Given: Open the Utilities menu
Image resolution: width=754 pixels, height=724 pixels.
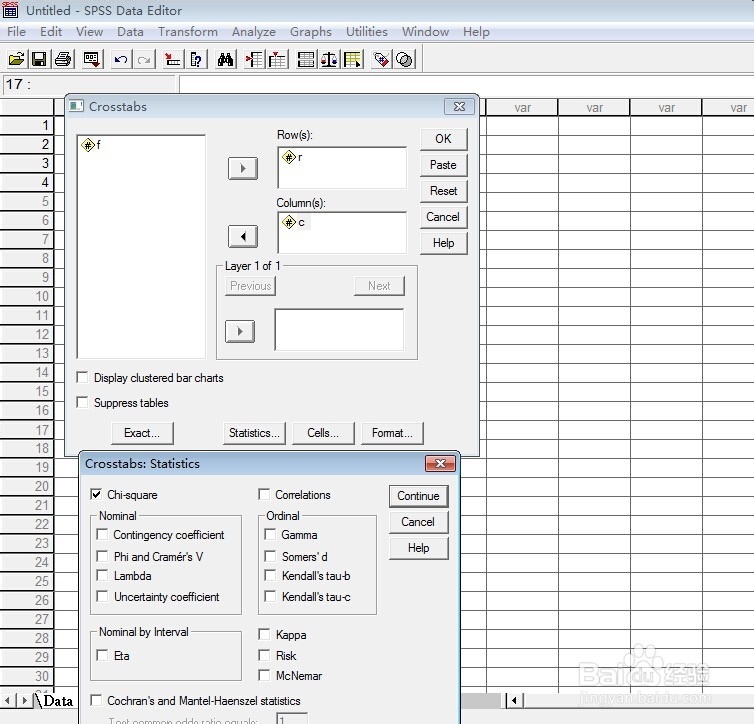Looking at the screenshot, I should [x=367, y=32].
